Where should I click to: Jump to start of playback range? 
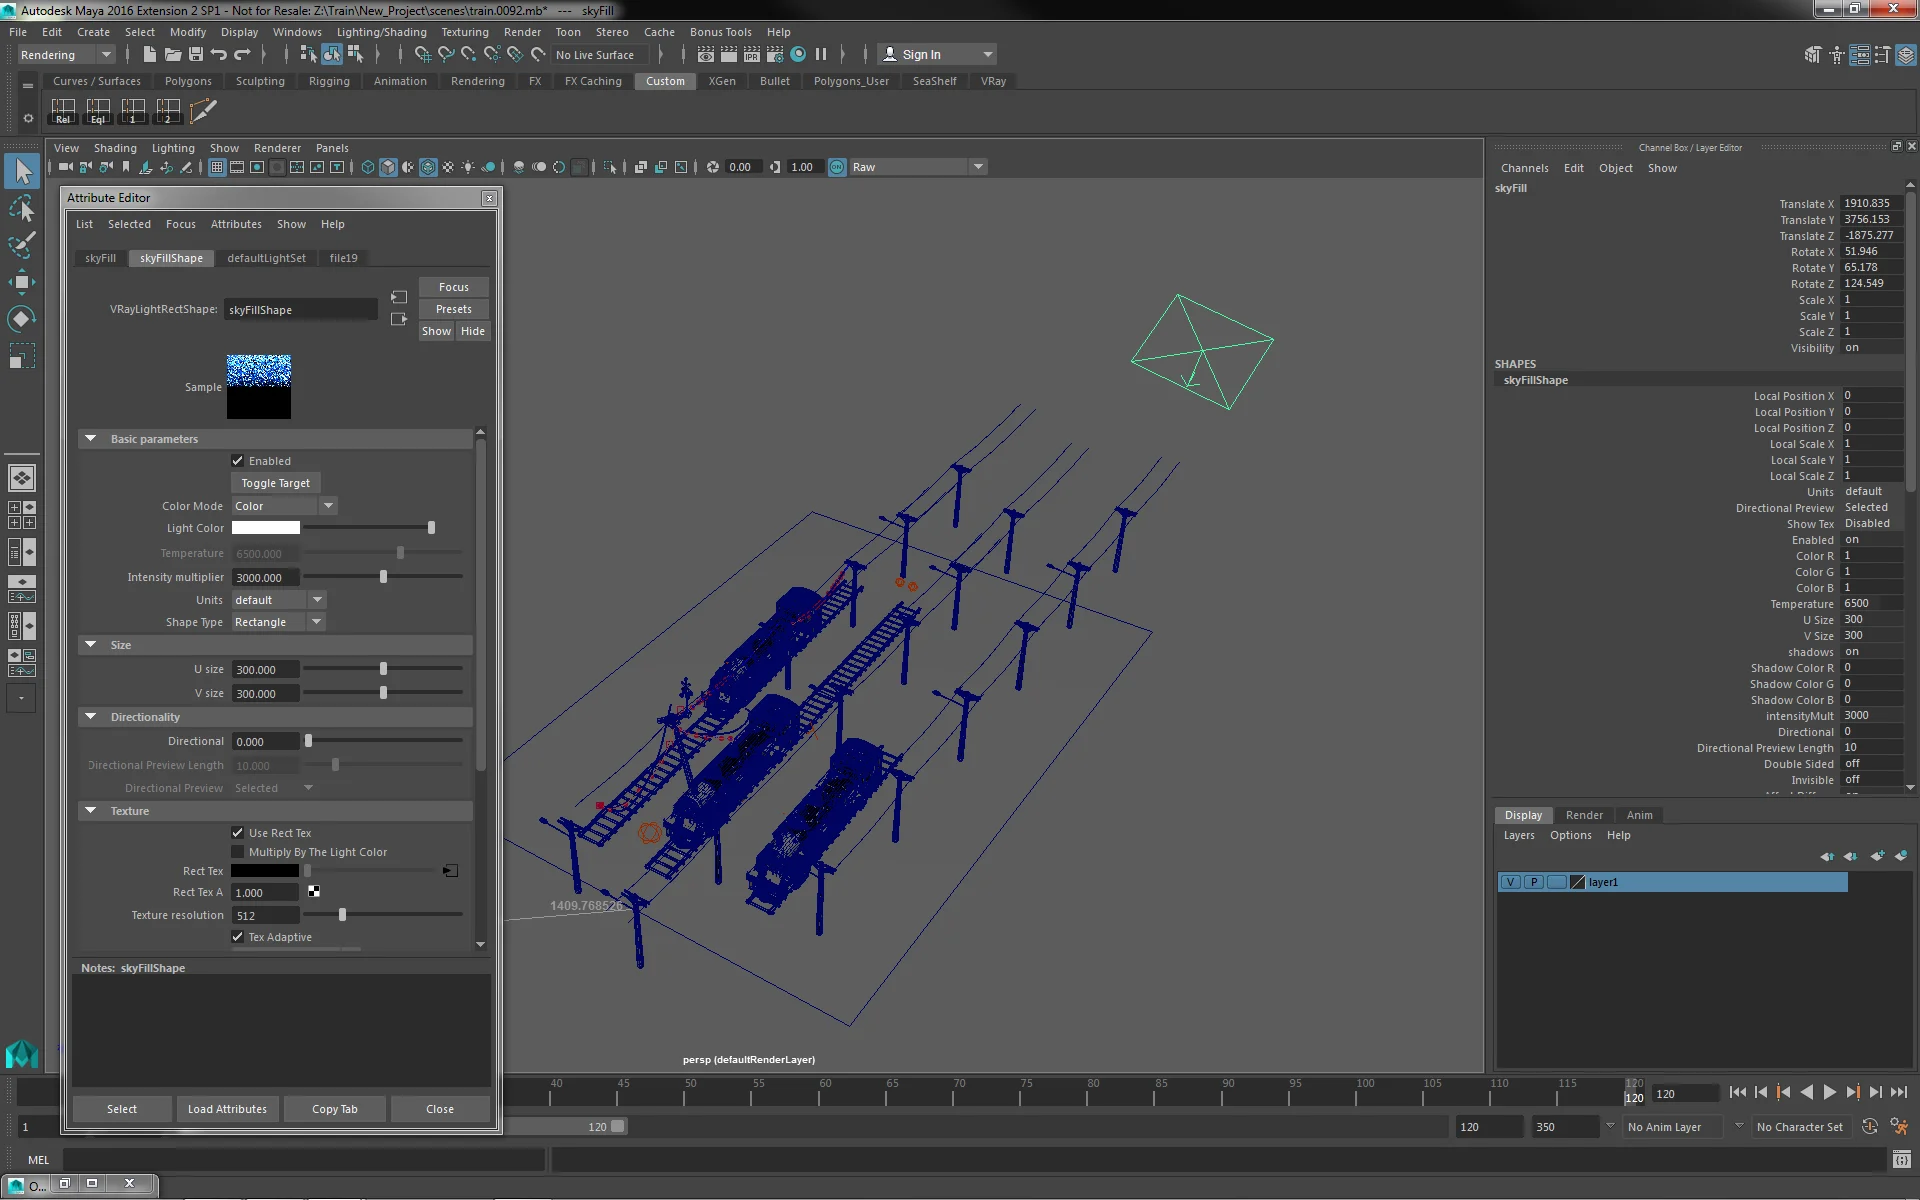click(1737, 1093)
